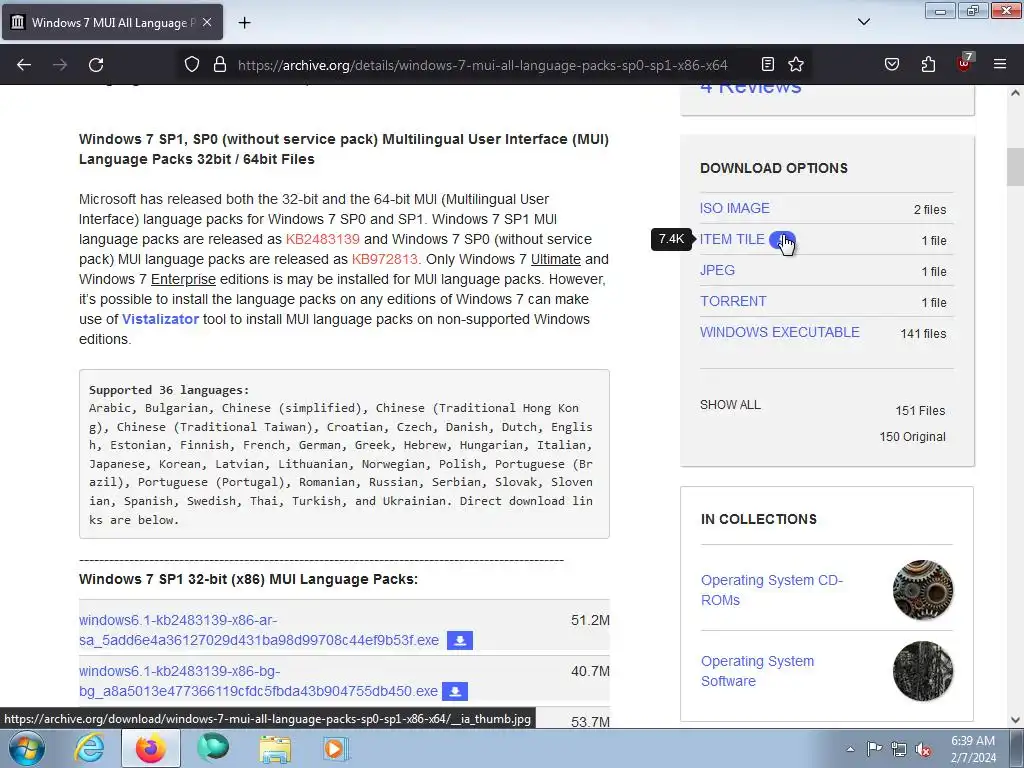Open the site security padlock icon
Image resolution: width=1024 pixels, height=768 pixels.
(220, 64)
